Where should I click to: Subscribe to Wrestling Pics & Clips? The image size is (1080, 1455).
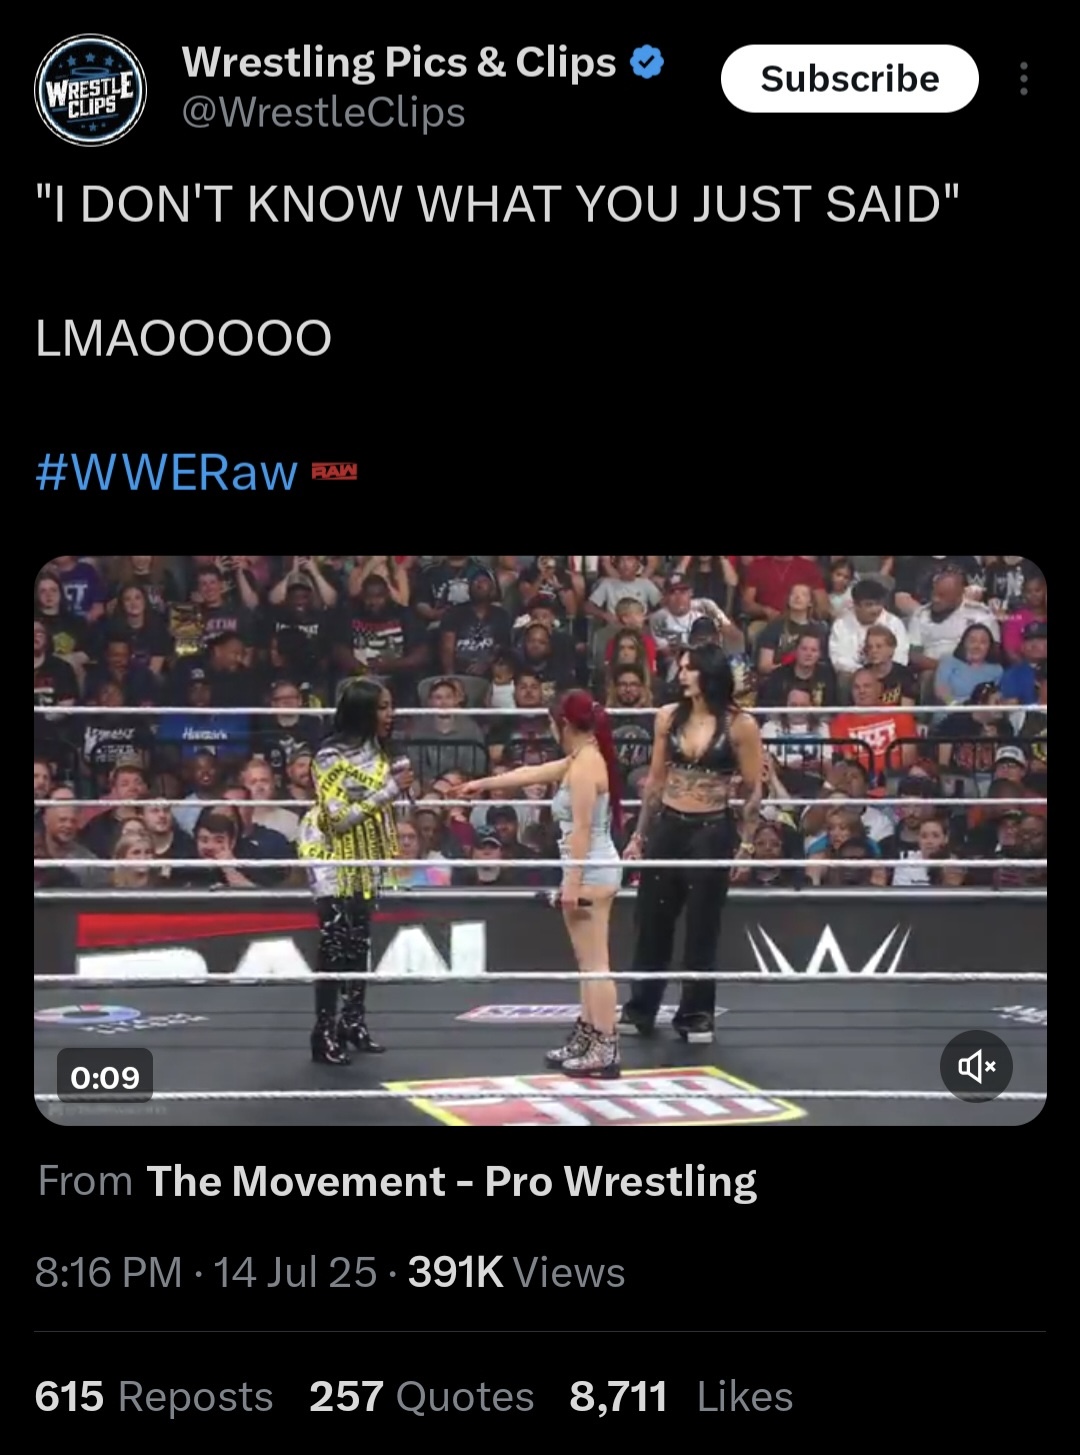tap(849, 79)
